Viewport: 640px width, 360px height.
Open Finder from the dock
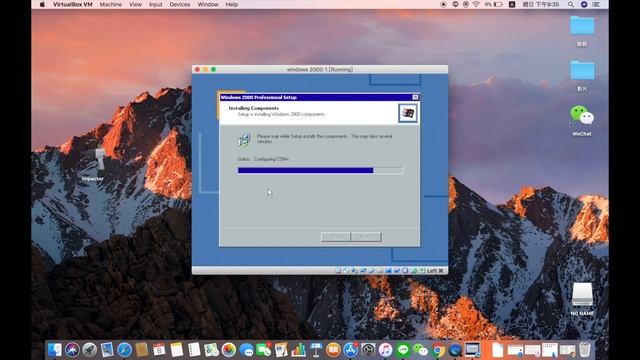(x=54, y=350)
